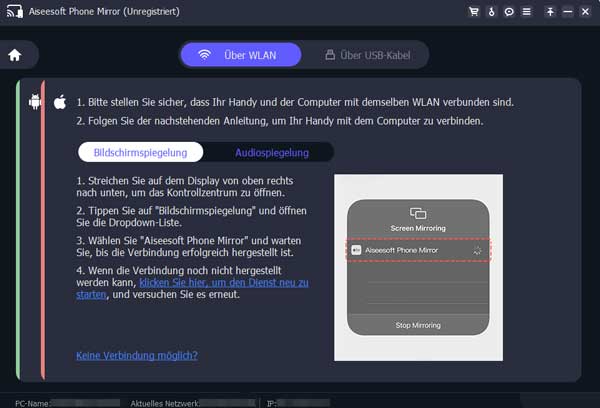Close the Phone Mirror window
The image size is (600, 408).
586,12
